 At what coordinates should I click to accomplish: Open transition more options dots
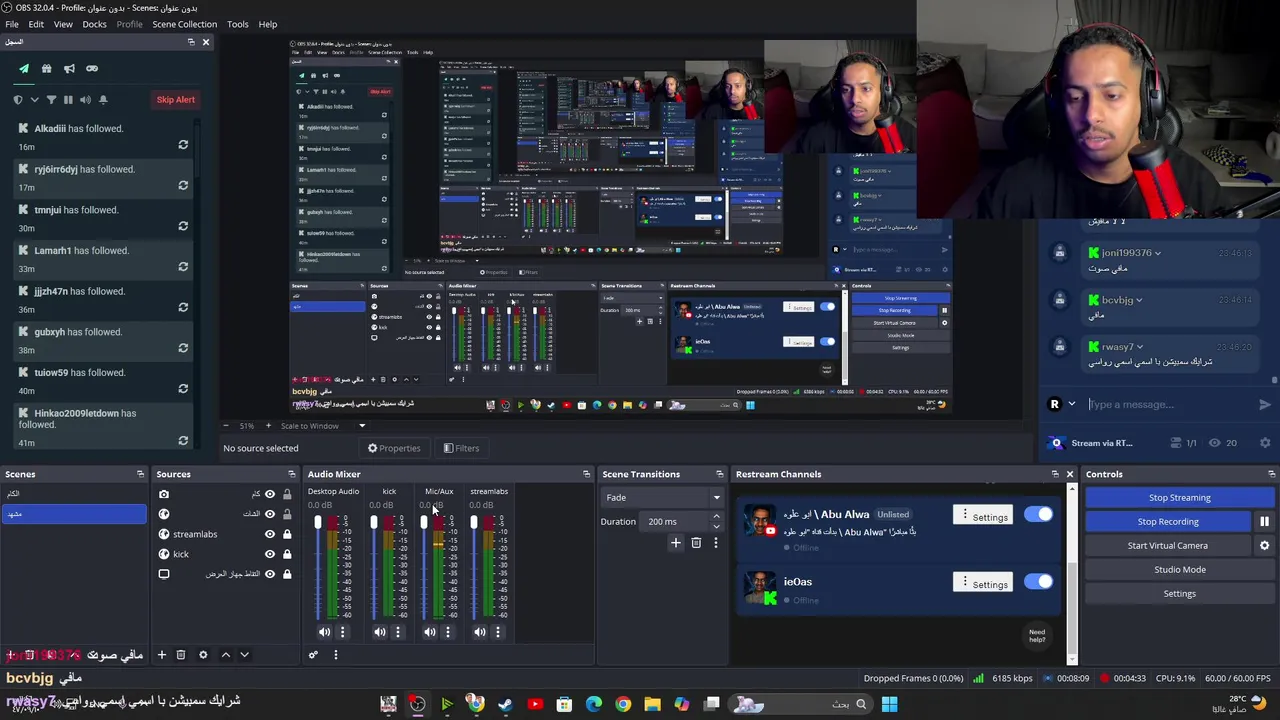[x=715, y=543]
